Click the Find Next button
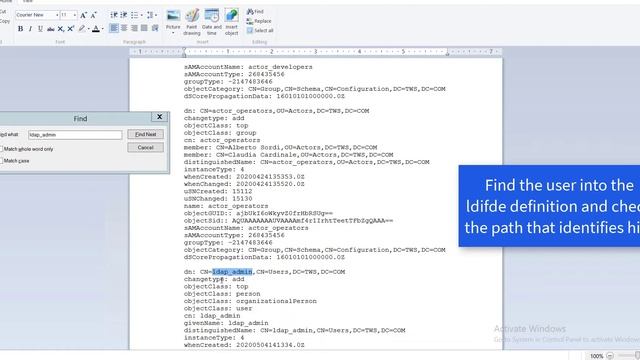Image resolution: width=640 pixels, height=360 pixels. coord(145,134)
